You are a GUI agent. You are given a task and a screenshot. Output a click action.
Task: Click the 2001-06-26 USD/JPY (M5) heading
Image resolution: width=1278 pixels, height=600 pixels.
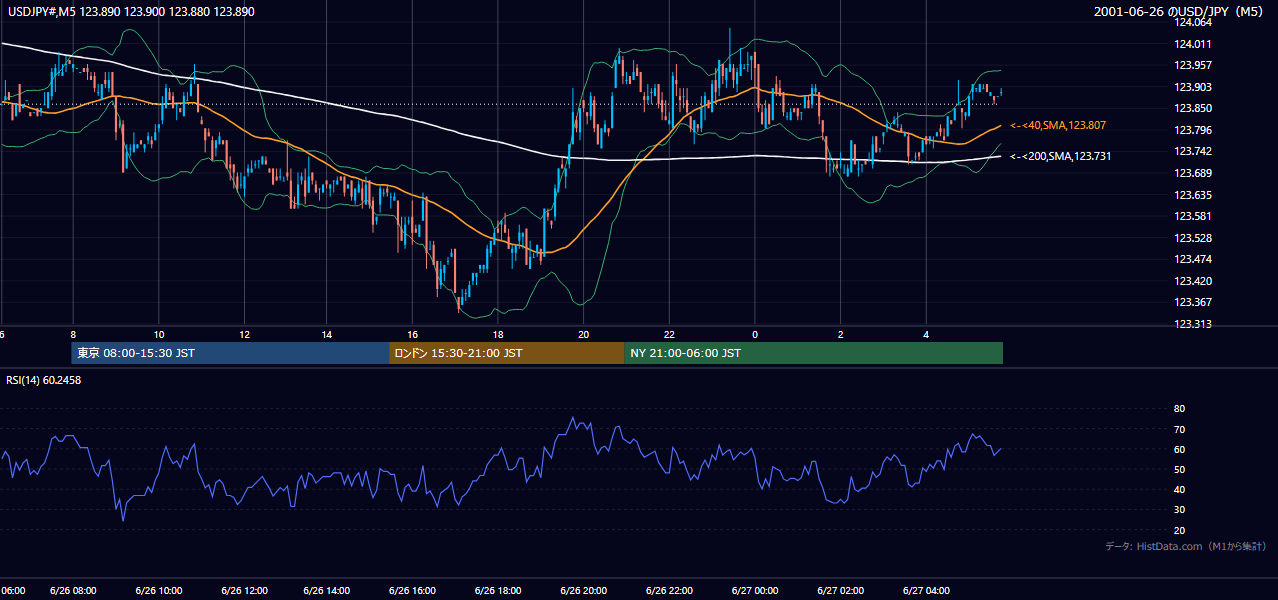click(1180, 11)
